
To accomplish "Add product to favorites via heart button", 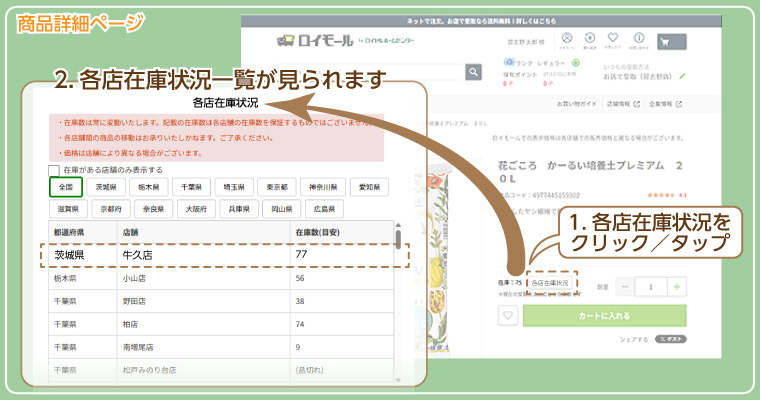I will pyautogui.click(x=508, y=315).
